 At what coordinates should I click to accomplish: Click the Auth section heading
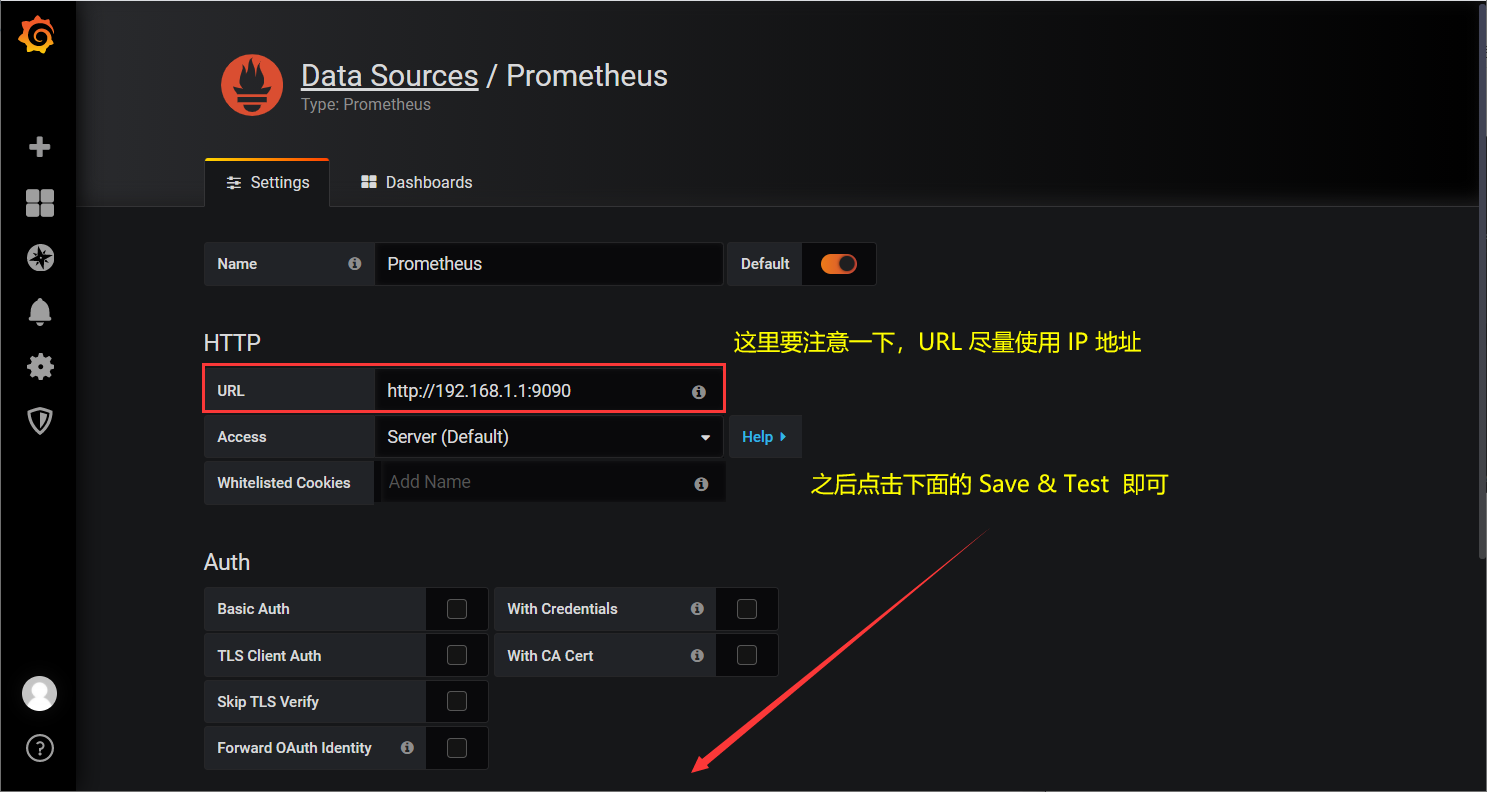tap(227, 562)
